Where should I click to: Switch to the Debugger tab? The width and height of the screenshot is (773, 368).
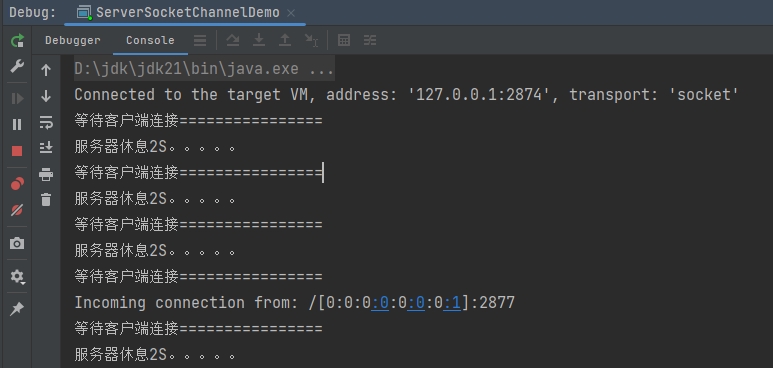72,40
